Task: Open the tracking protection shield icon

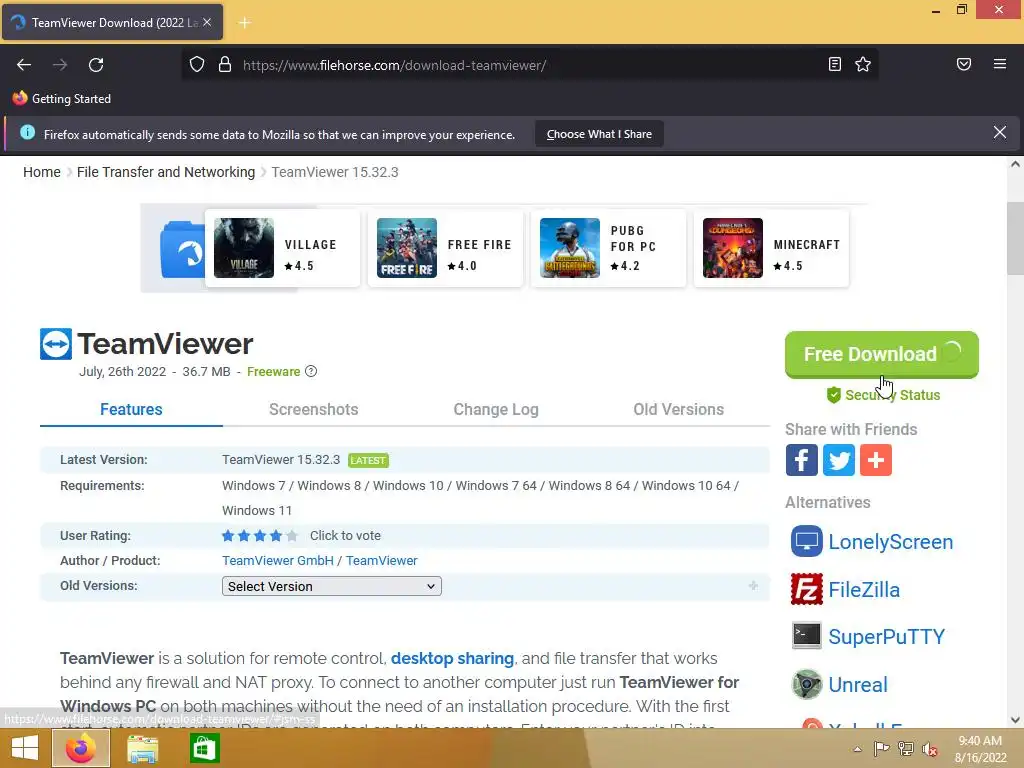Action: 197,64
